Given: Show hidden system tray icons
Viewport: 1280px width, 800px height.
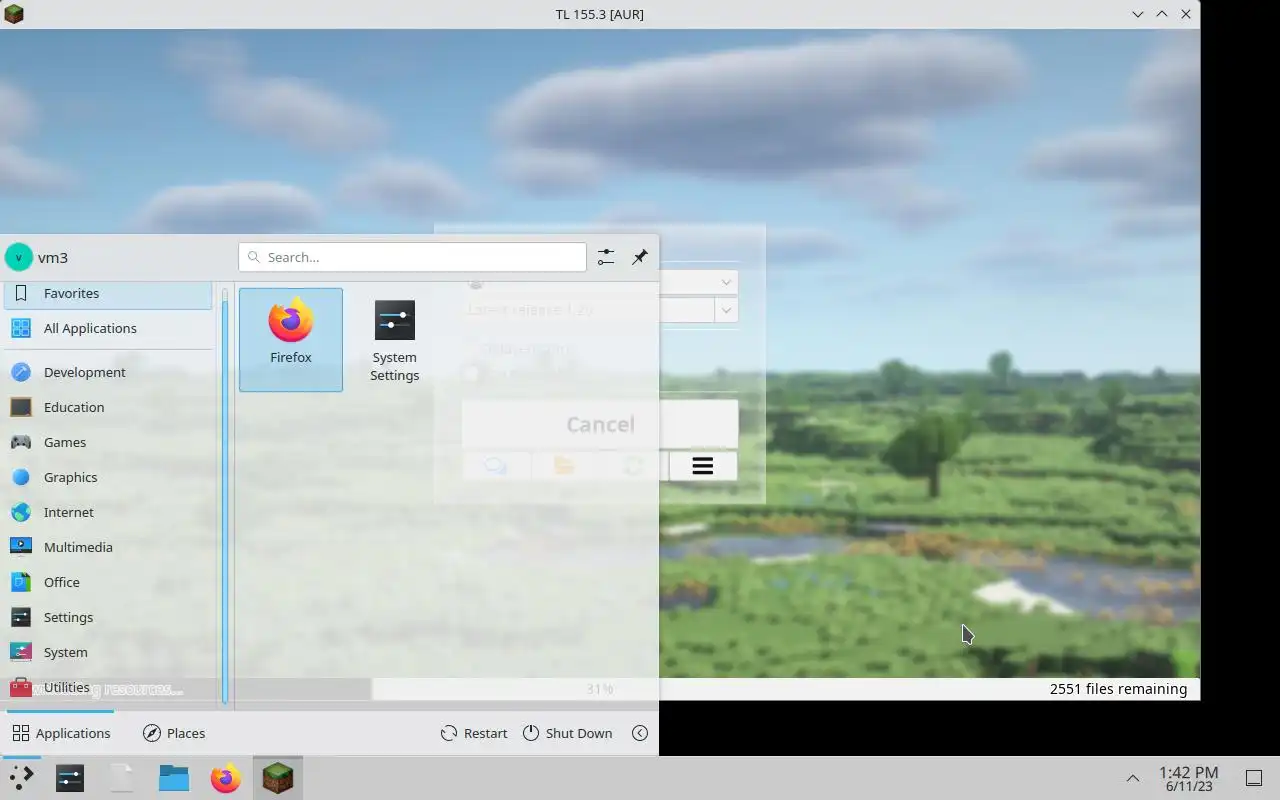Looking at the screenshot, I should 1132,778.
